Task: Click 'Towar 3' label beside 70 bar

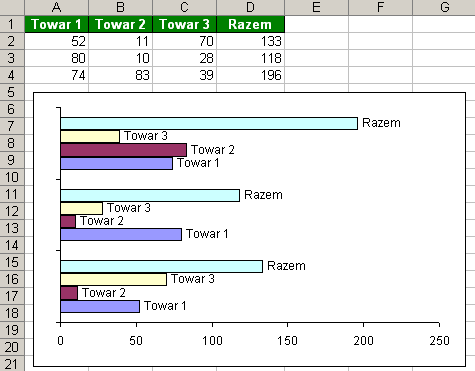Action: pos(193,279)
